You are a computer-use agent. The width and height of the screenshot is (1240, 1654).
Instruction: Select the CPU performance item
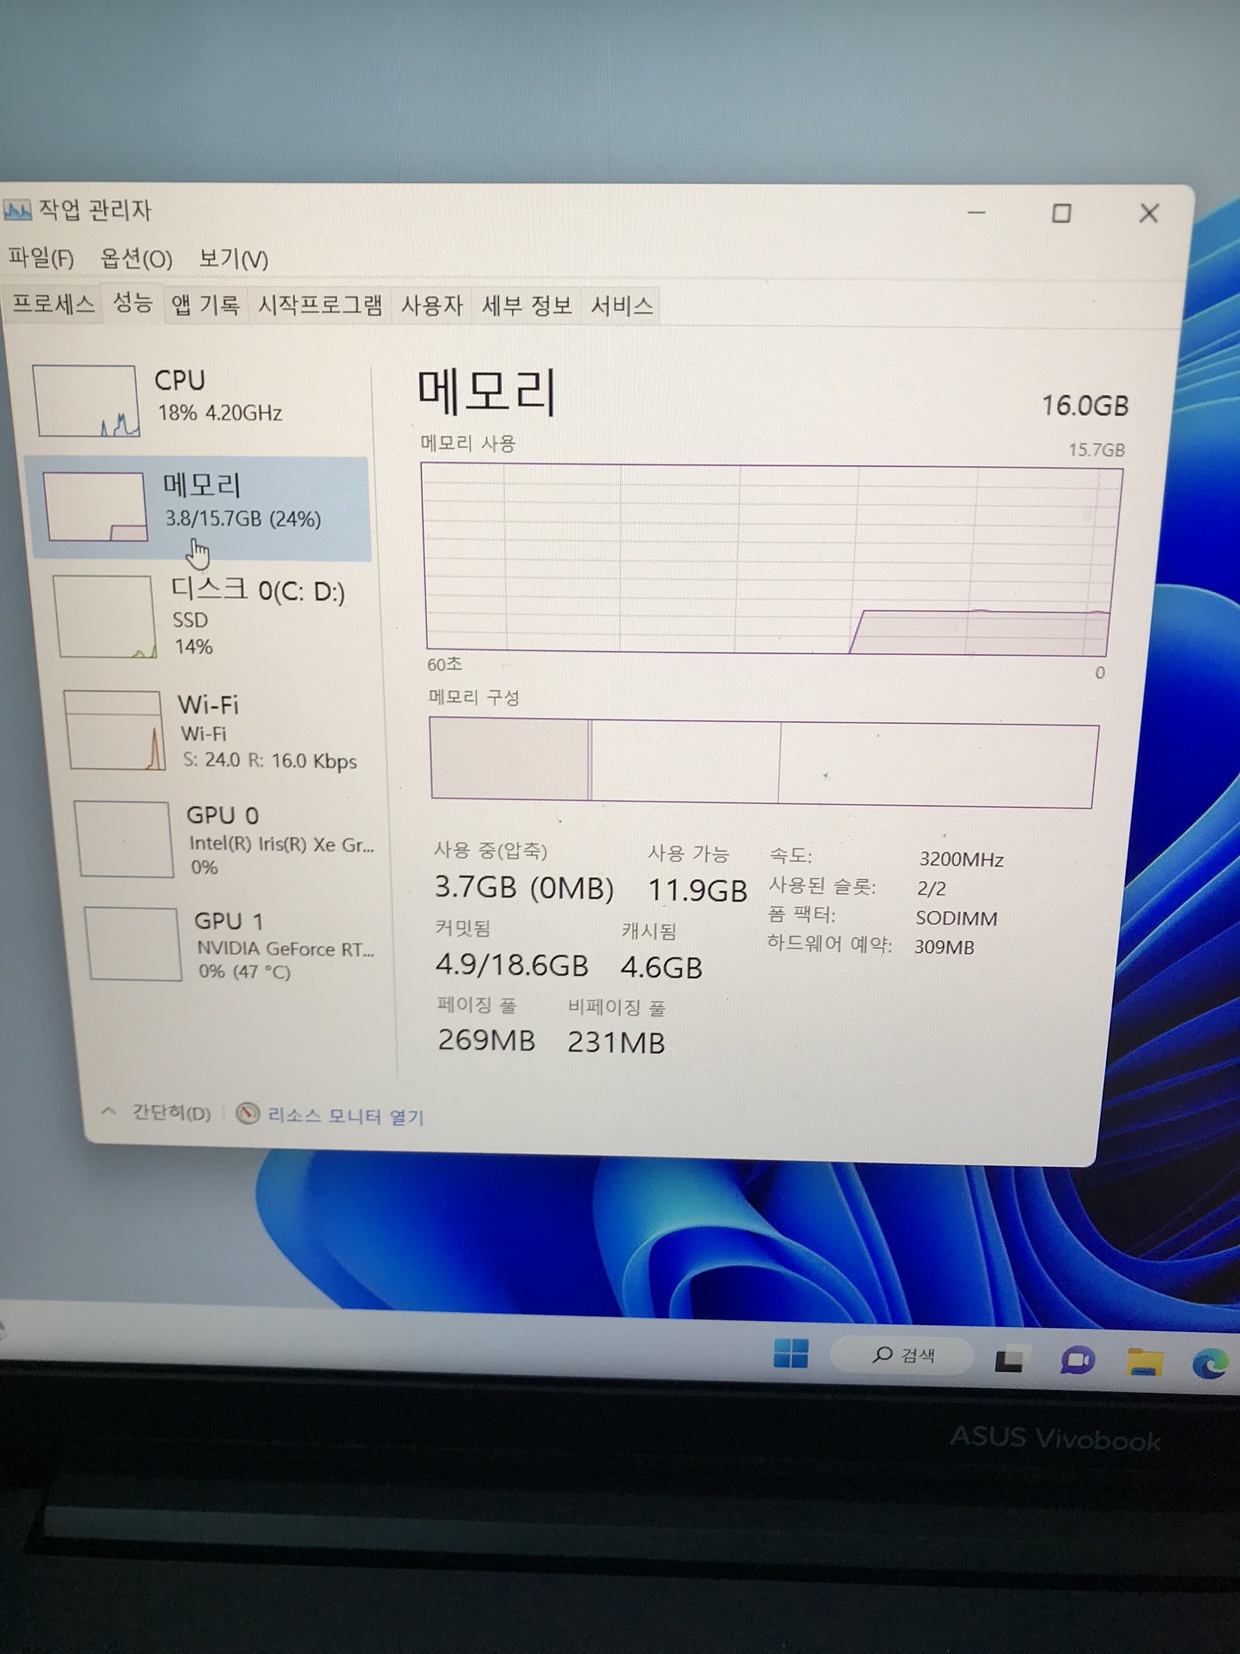(198, 400)
